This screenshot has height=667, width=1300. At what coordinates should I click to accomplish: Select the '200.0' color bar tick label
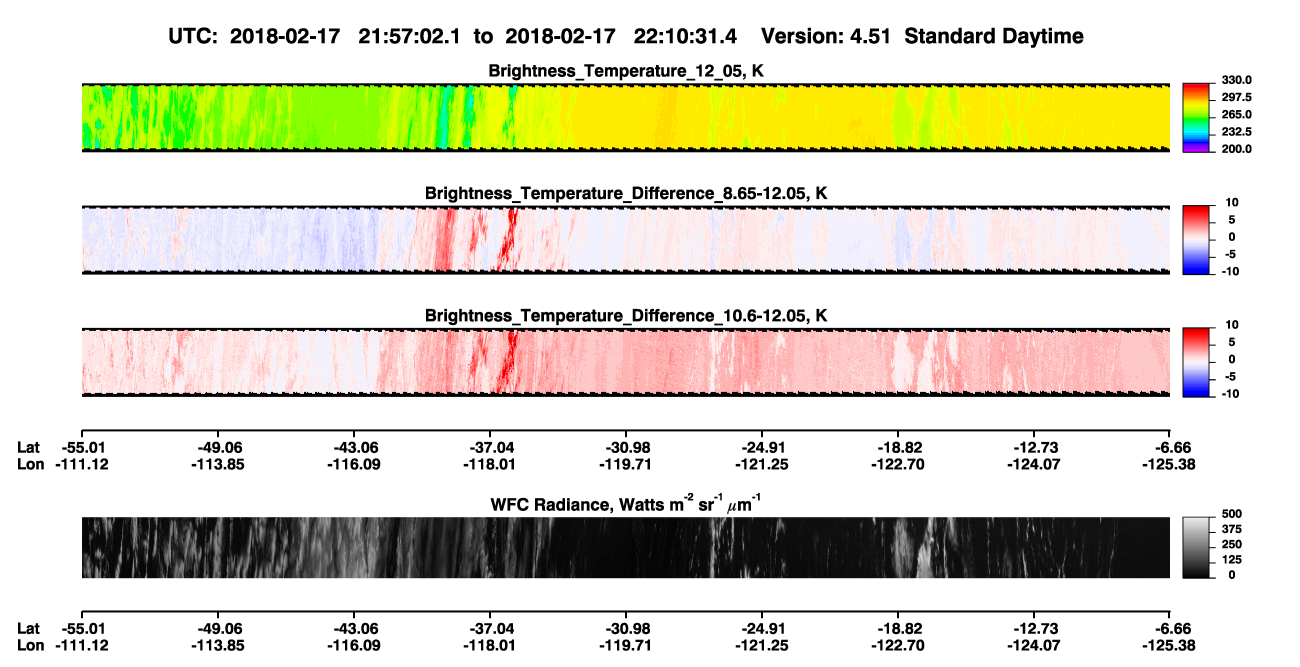(x=1236, y=149)
